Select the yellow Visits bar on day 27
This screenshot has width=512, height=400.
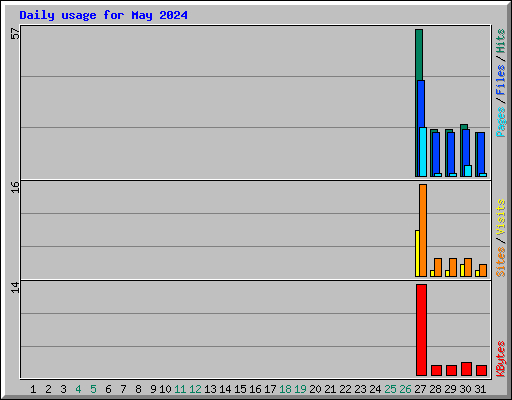417,253
